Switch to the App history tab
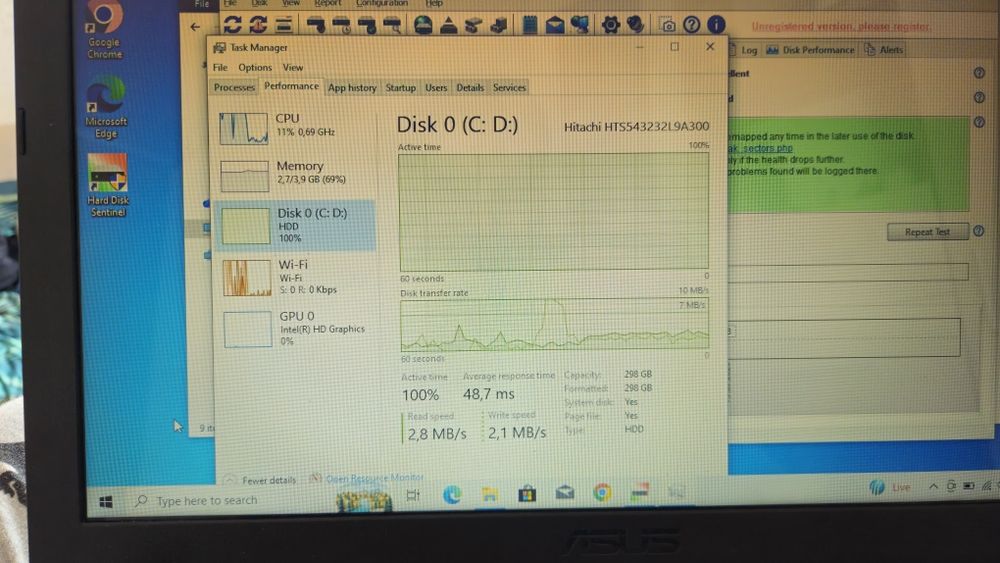Image resolution: width=1000 pixels, height=563 pixels. click(352, 88)
